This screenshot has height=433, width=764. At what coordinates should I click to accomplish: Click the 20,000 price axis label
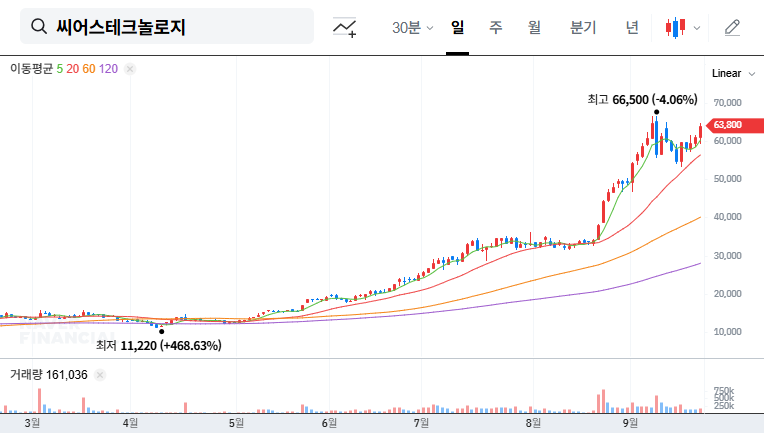[x=727, y=294]
